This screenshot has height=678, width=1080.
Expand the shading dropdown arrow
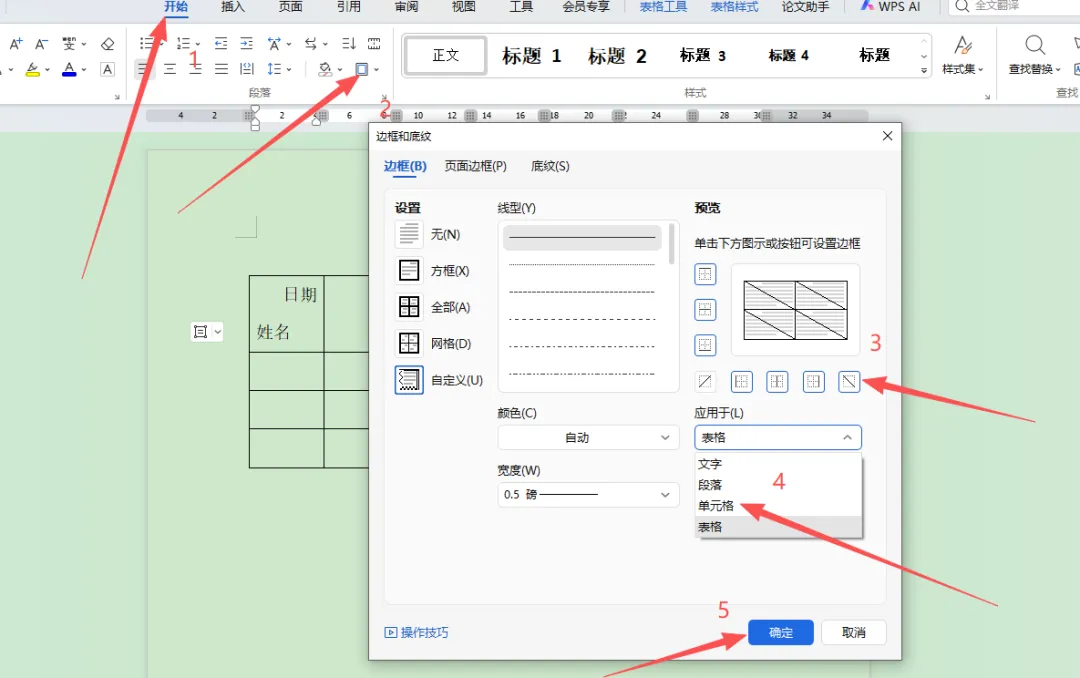click(x=340, y=69)
